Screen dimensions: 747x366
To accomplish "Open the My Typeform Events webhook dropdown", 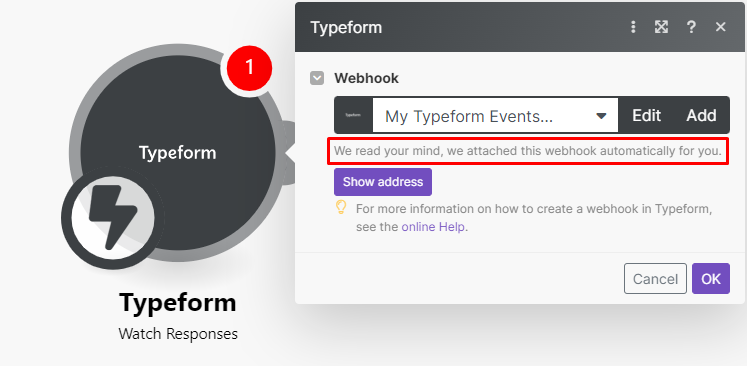I will point(495,116).
